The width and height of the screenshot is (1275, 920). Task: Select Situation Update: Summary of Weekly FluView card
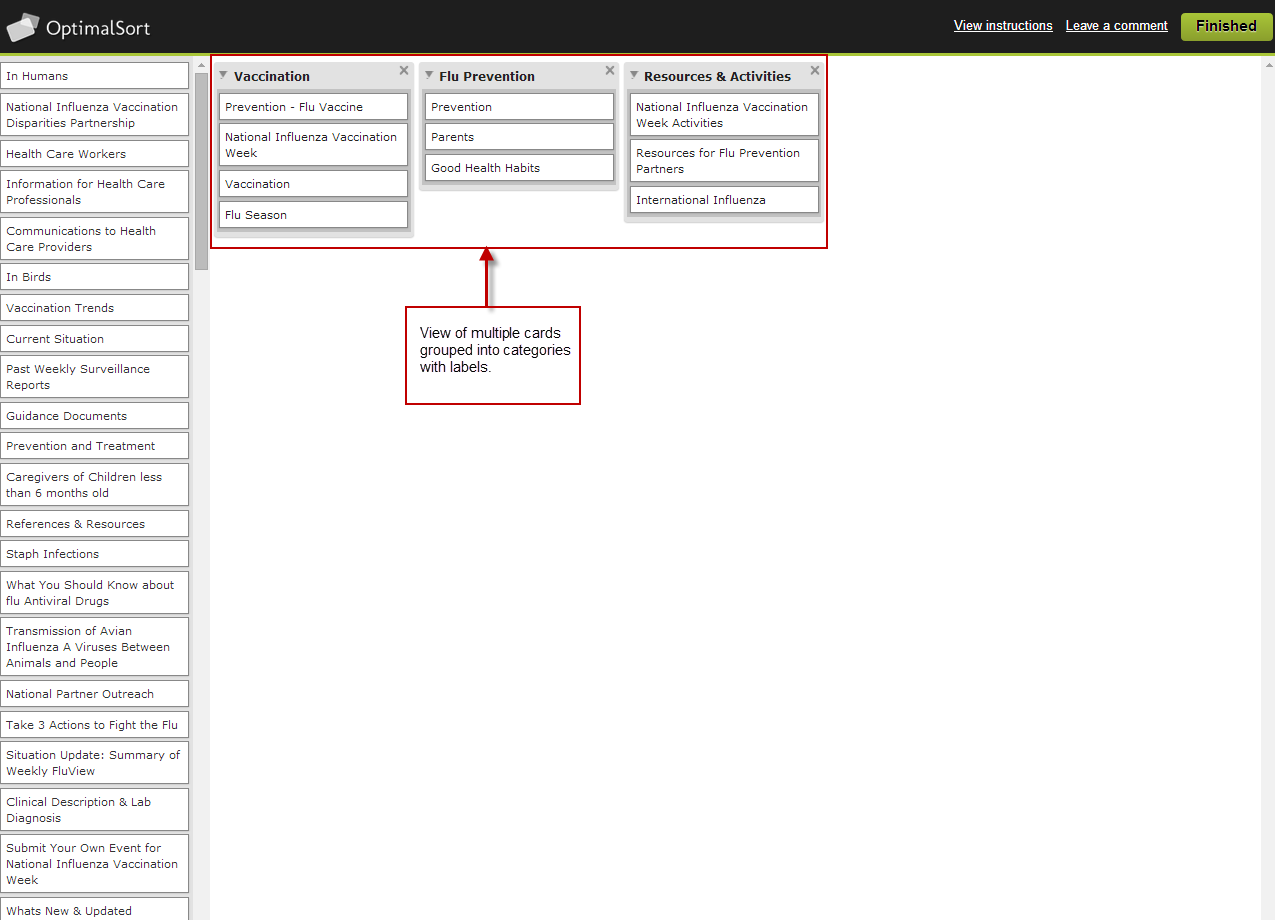click(x=94, y=763)
